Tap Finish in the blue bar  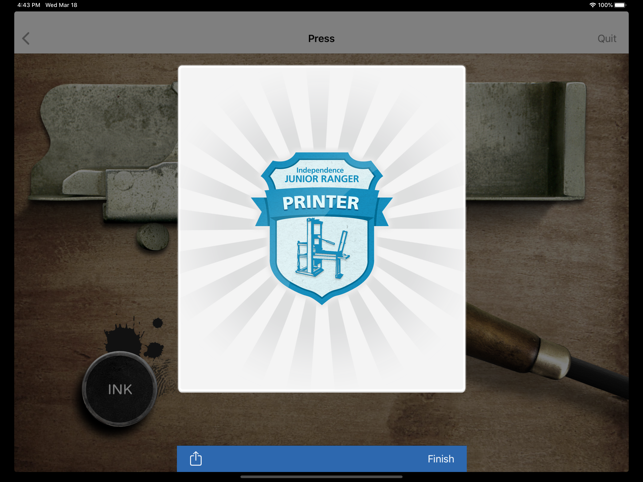pyautogui.click(x=441, y=459)
